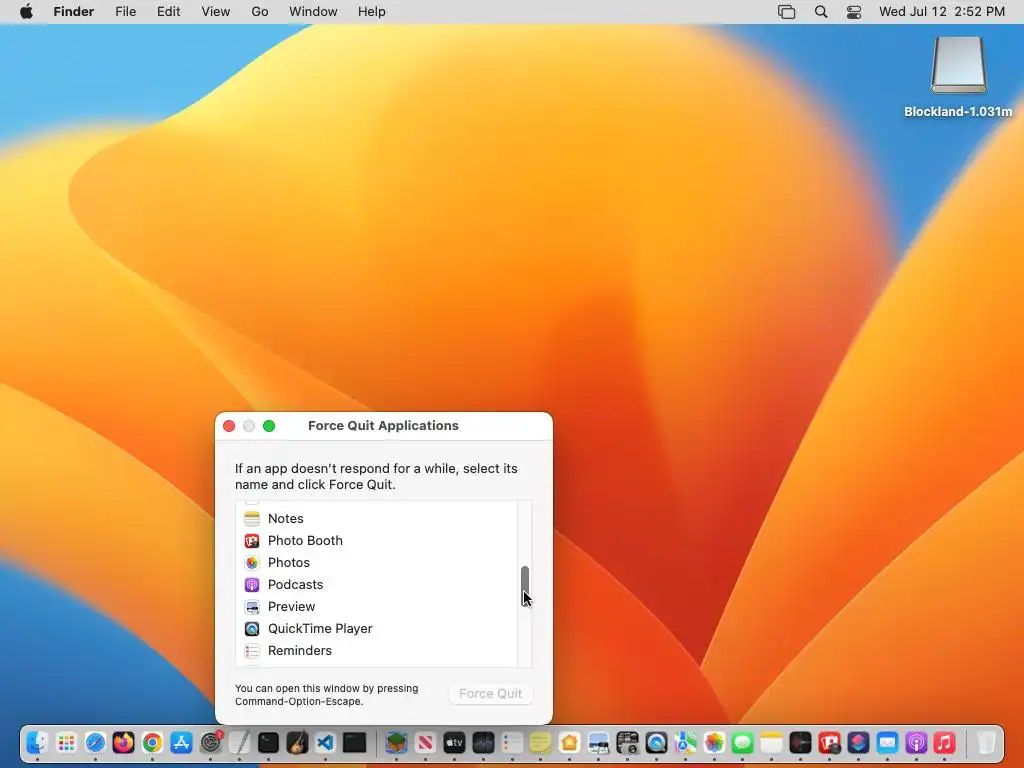
Task: Close the Force Quit Applications window
Action: point(229,426)
